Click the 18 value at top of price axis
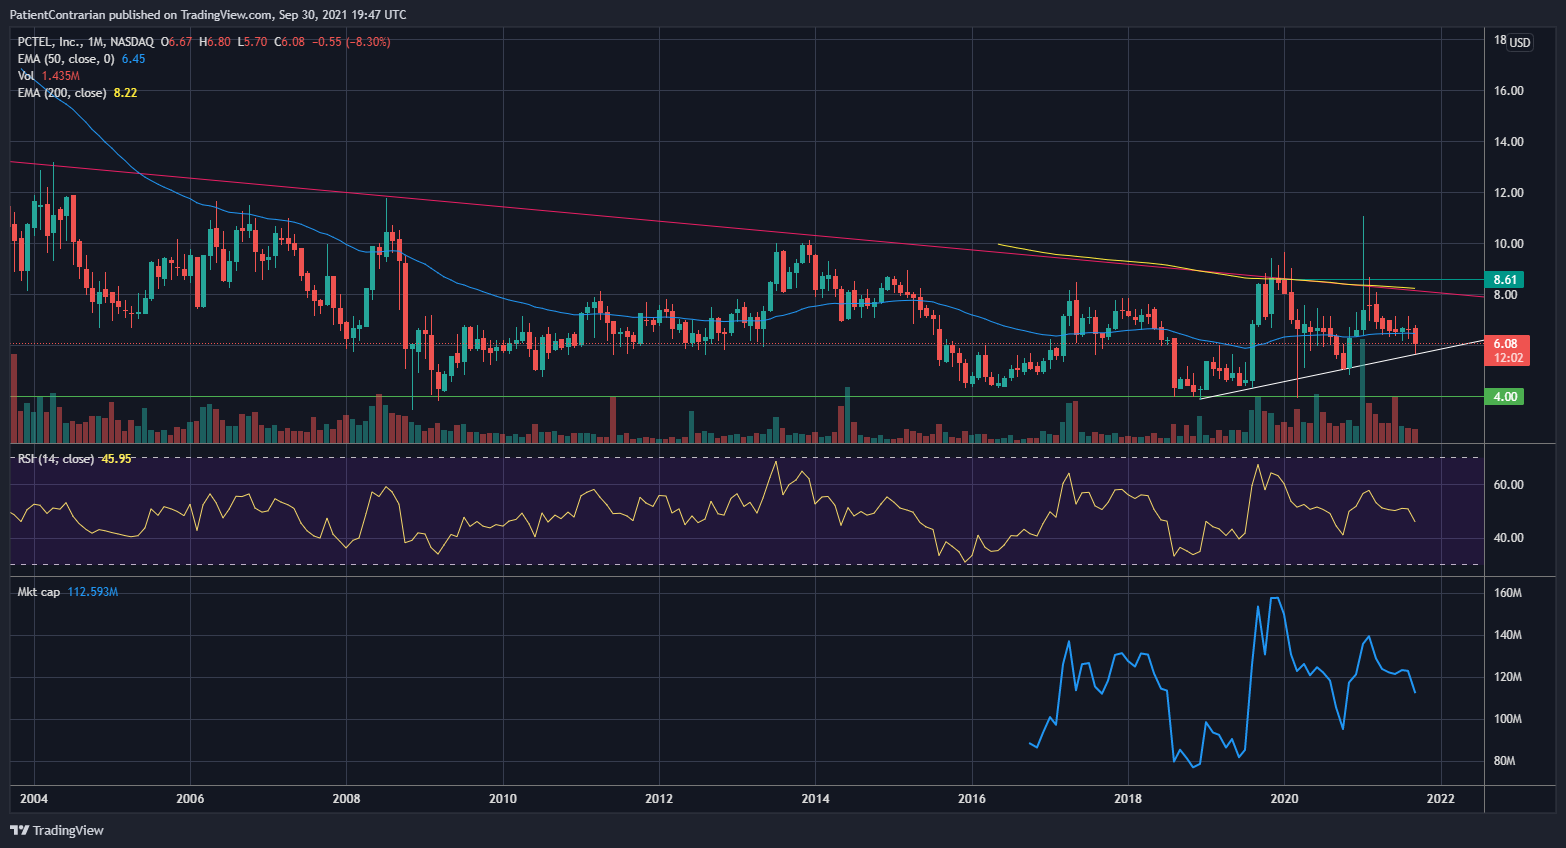Image resolution: width=1566 pixels, height=848 pixels. (x=1500, y=40)
